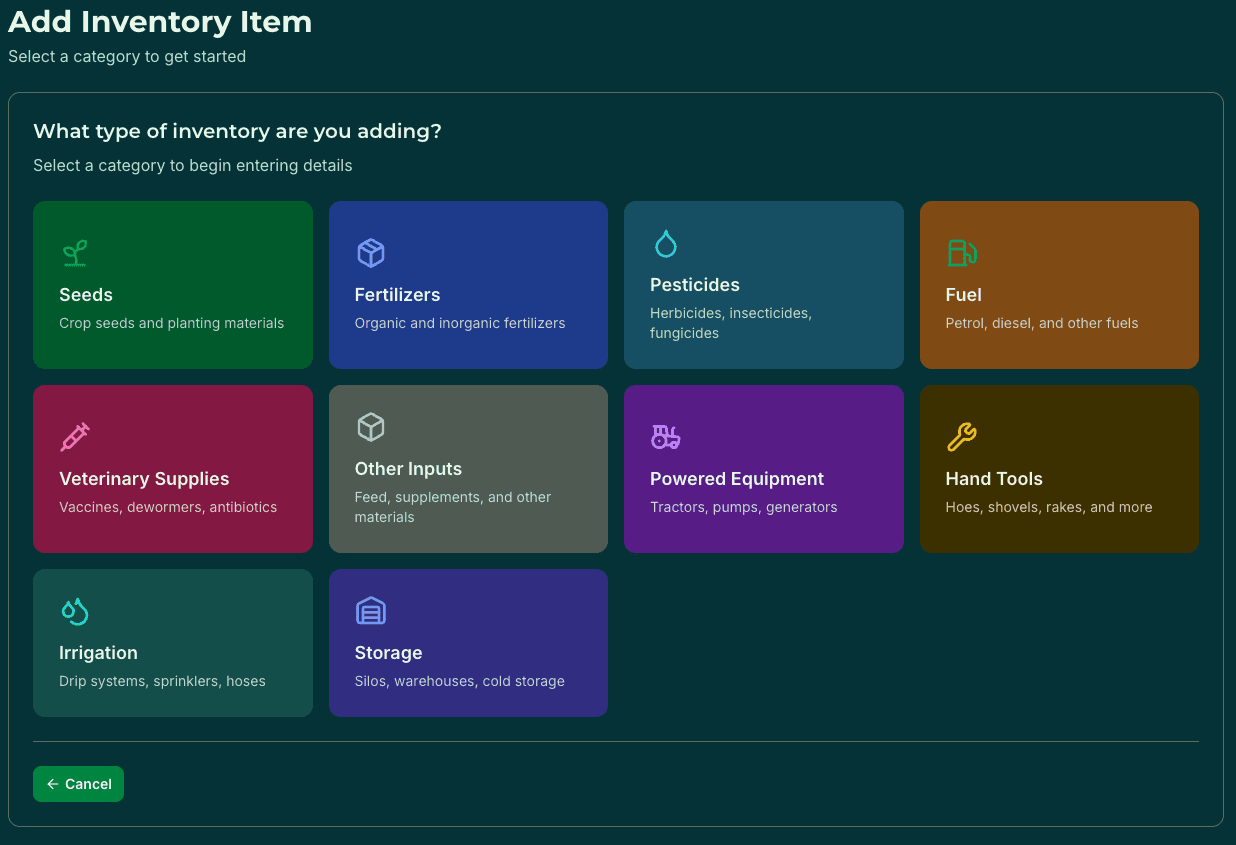The image size is (1236, 845).
Task: Select the syringe icon on Veterinary Supplies
Action: pos(74,437)
